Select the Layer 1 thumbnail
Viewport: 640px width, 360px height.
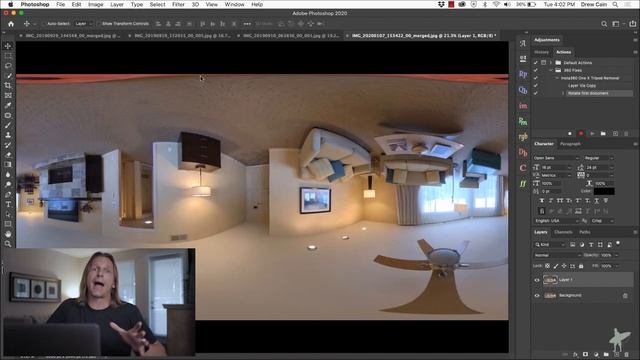(550, 280)
